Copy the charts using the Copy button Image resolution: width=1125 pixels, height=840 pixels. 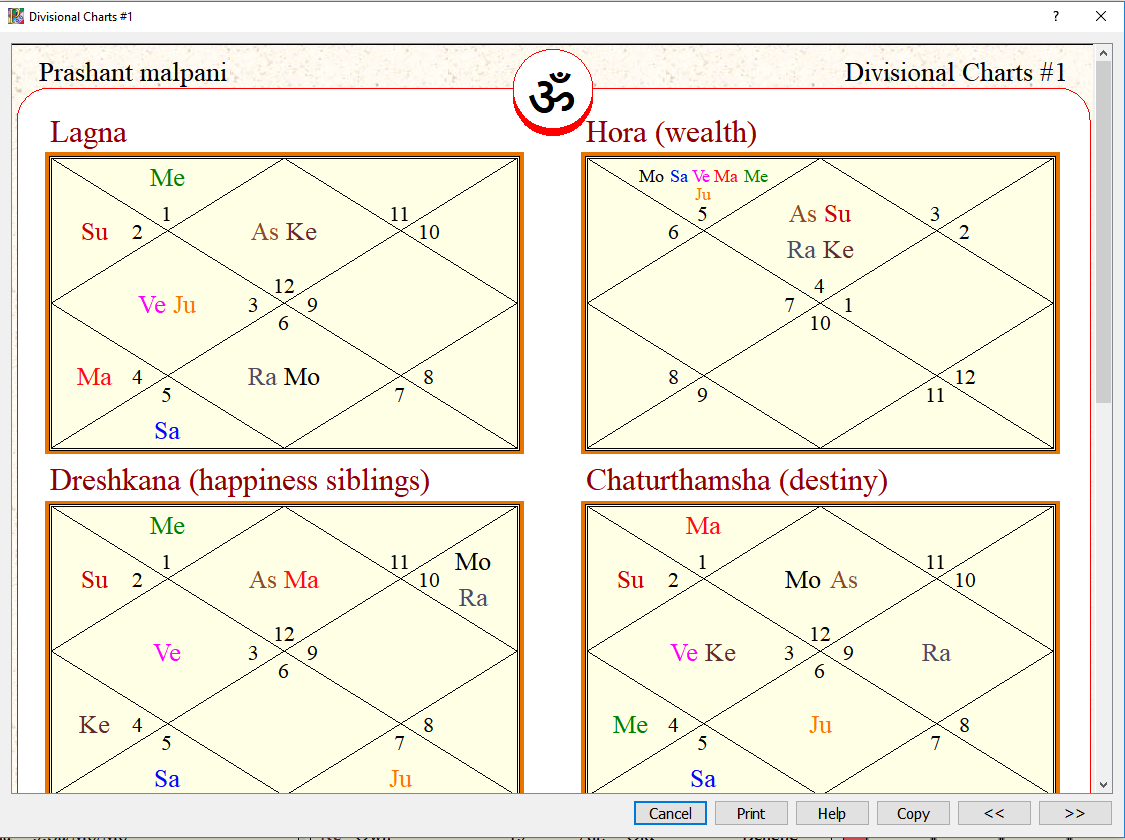pyautogui.click(x=913, y=813)
